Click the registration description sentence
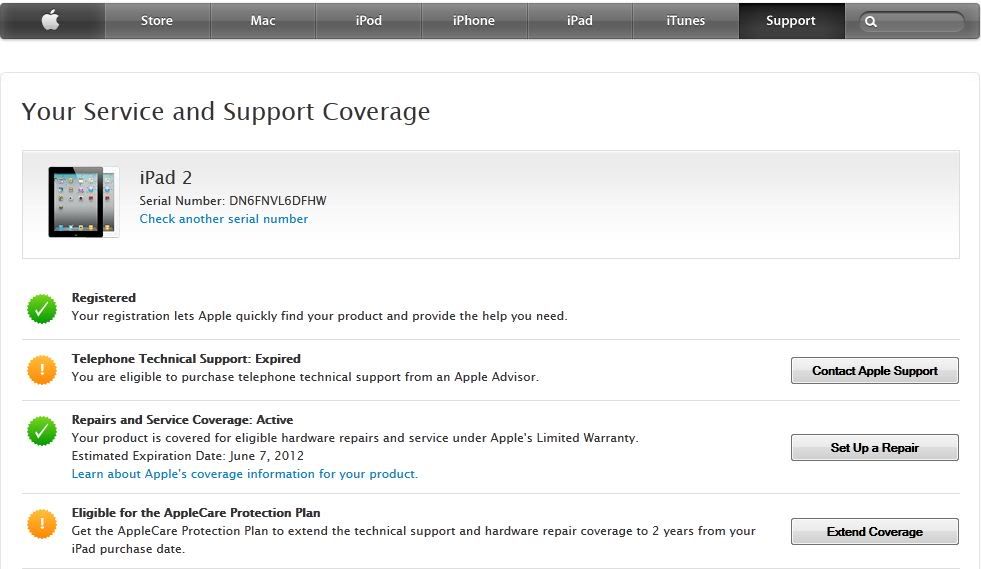 tap(319, 316)
